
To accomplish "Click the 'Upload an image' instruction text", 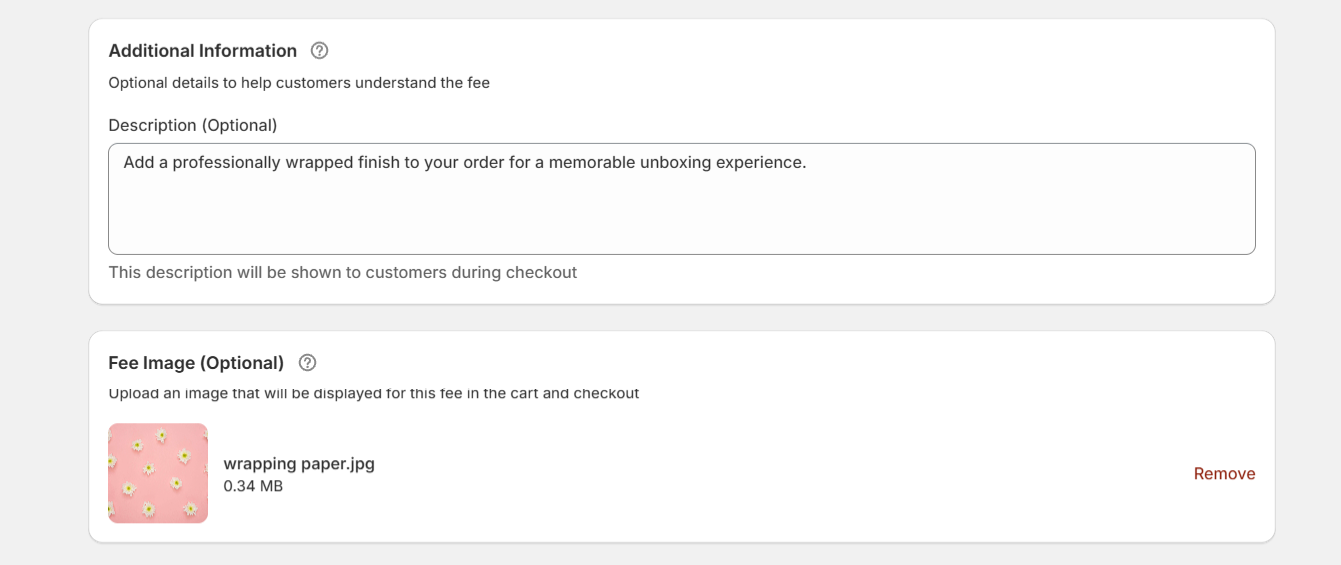I will pos(373,393).
